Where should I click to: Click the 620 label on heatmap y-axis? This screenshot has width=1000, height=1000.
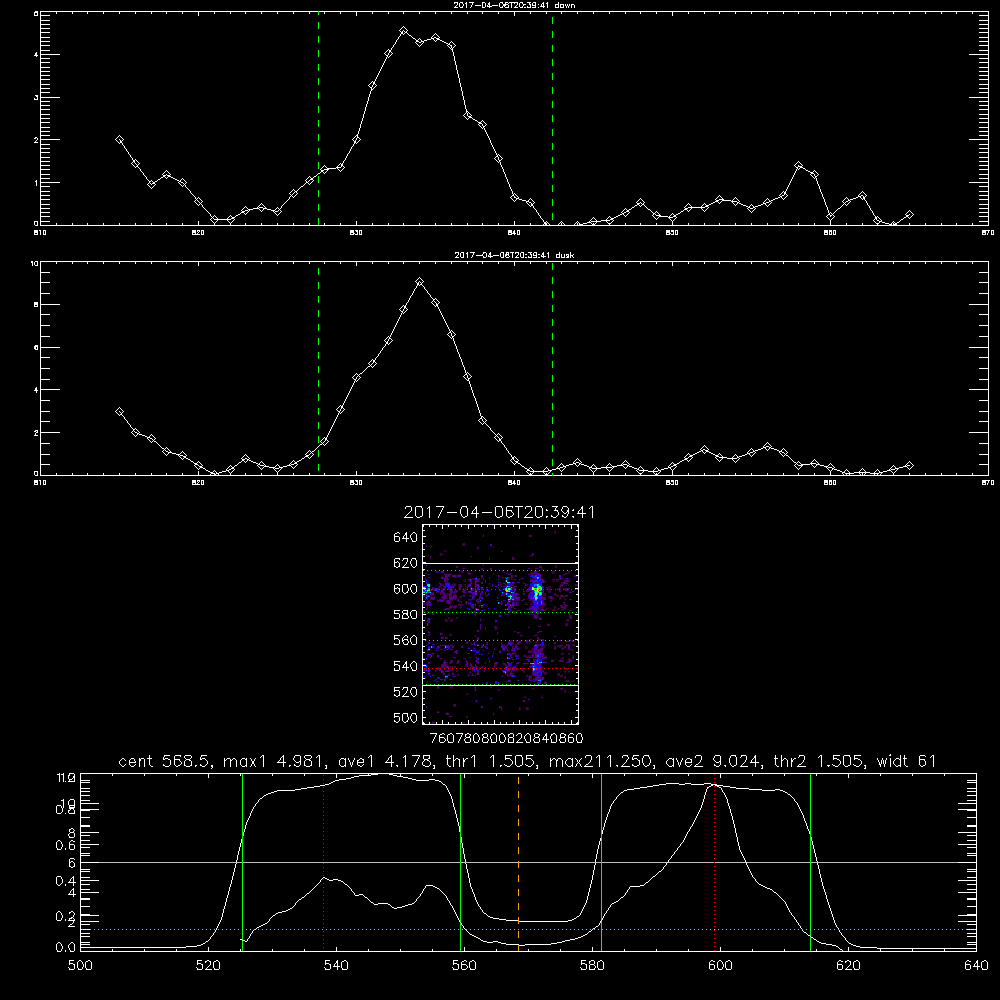406,563
